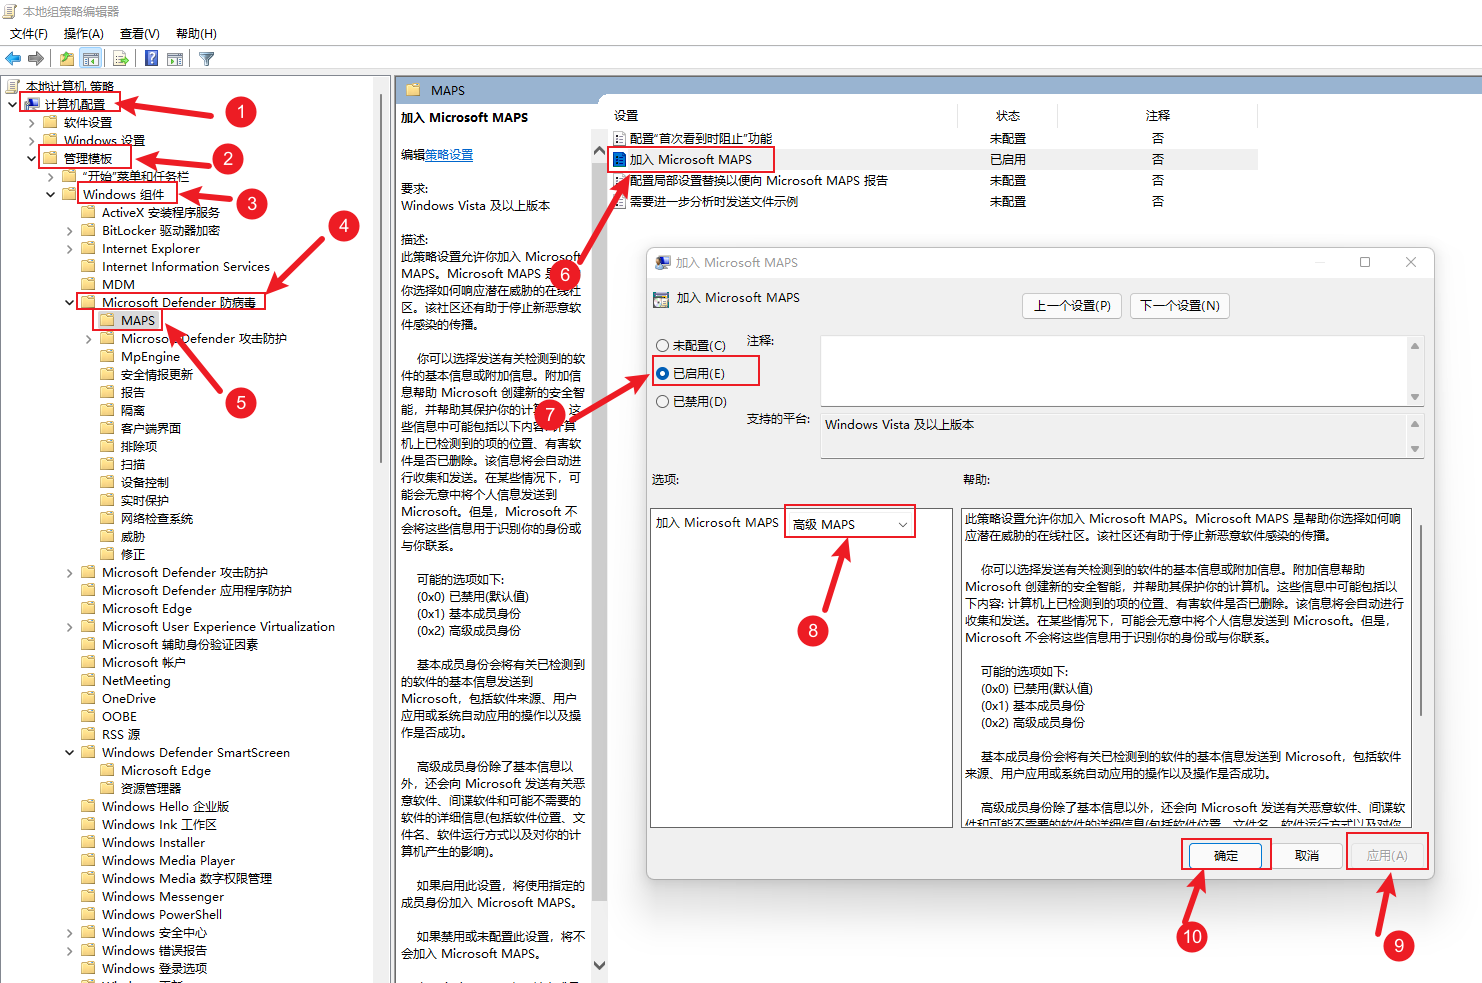Click the folder icon beside Windows PowerShell
This screenshot has height=983, width=1482.
click(89, 914)
